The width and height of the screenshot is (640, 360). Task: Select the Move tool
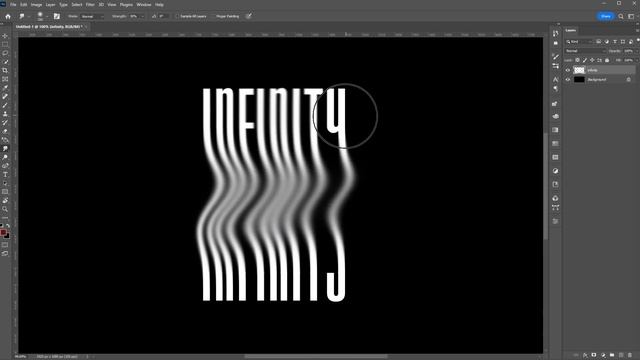click(5, 36)
